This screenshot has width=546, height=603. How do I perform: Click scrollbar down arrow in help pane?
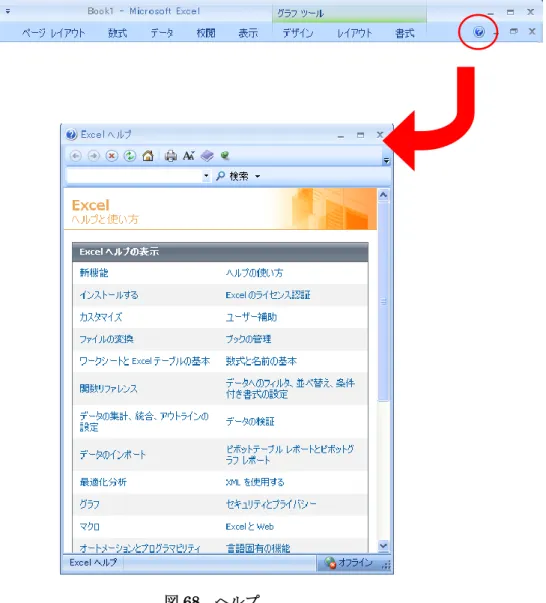tap(383, 546)
